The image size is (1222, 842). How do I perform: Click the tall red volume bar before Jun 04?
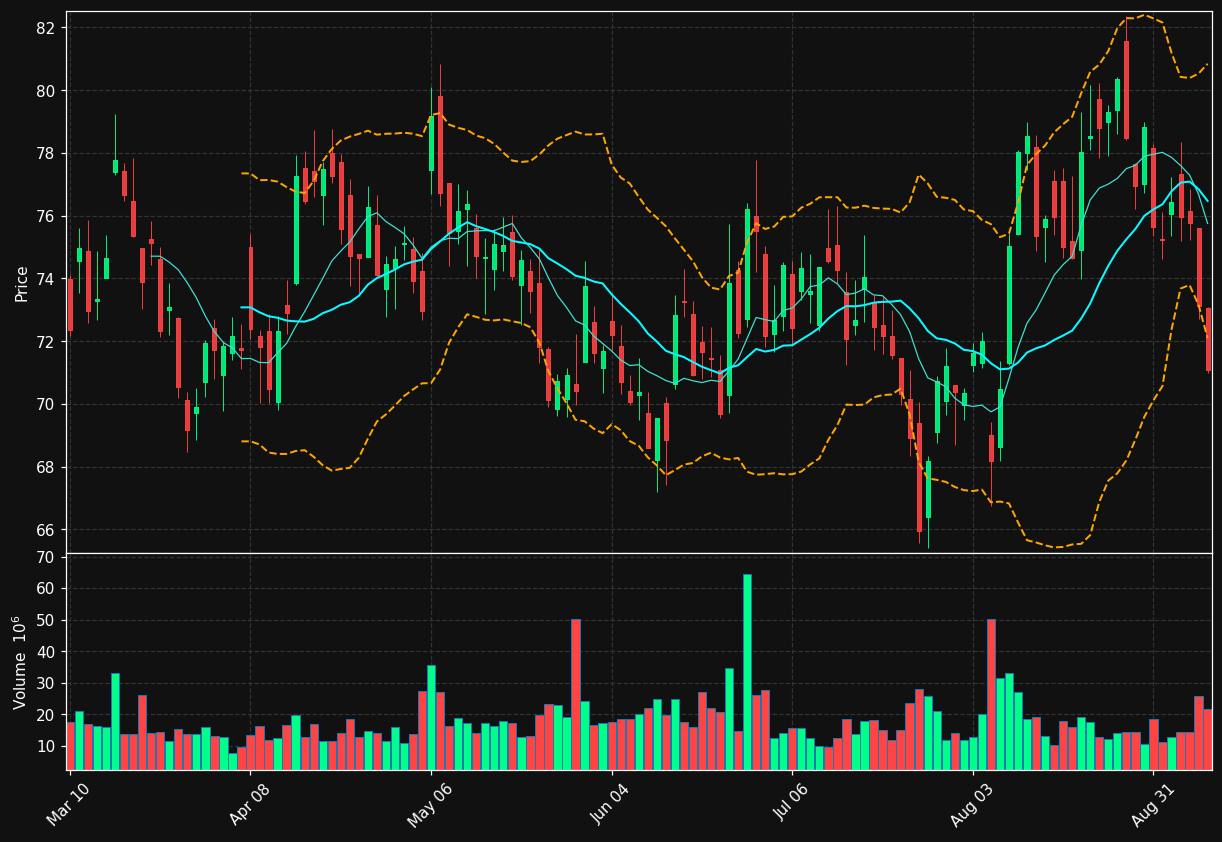point(576,694)
